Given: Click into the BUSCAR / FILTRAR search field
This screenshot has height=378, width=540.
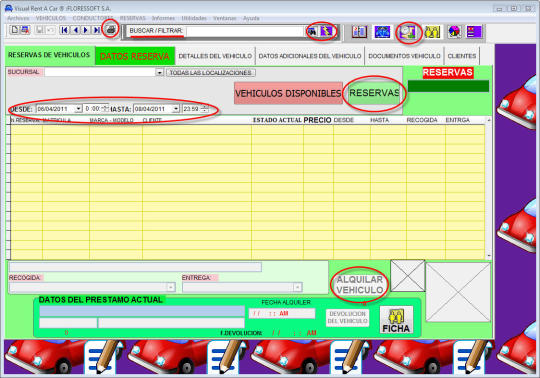Looking at the screenshot, I should click(x=245, y=31).
